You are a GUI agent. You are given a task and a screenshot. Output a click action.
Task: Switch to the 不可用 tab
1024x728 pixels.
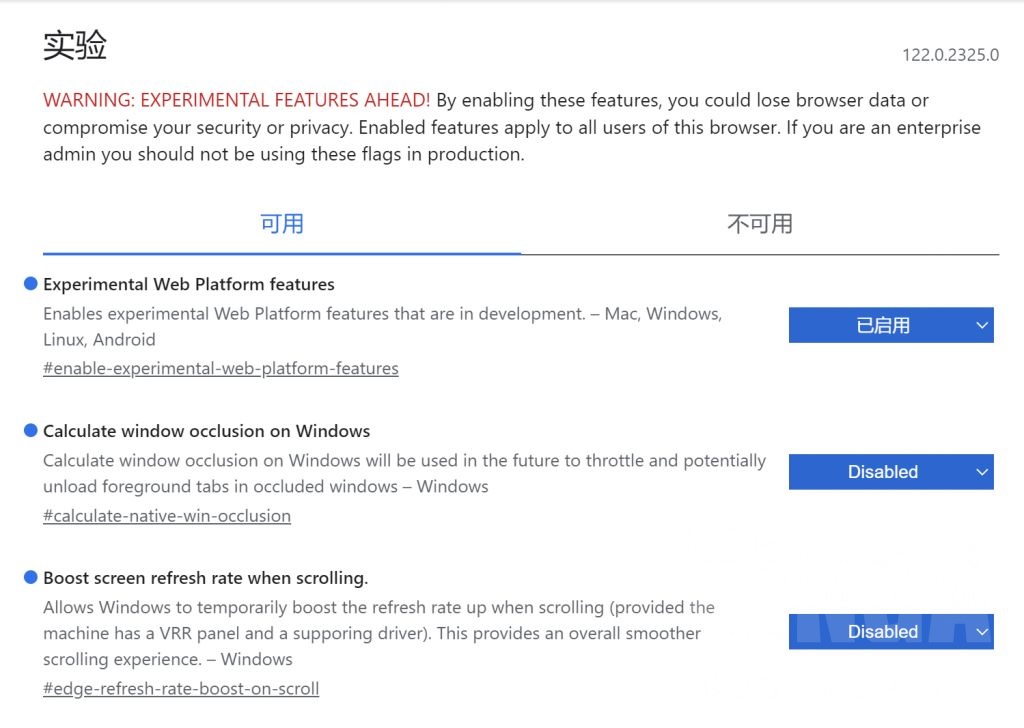coord(759,224)
